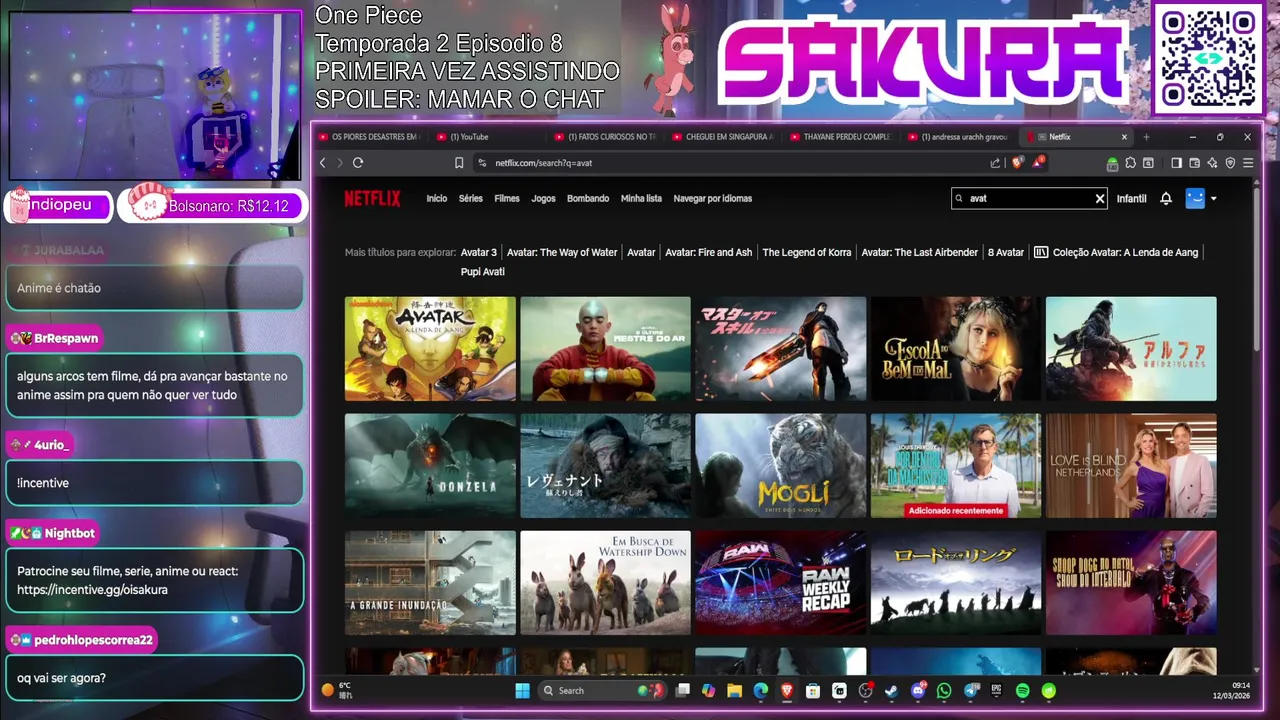Image resolution: width=1280 pixels, height=720 pixels.
Task: Click the Netflix search box containing 'avat'
Action: (x=1030, y=198)
